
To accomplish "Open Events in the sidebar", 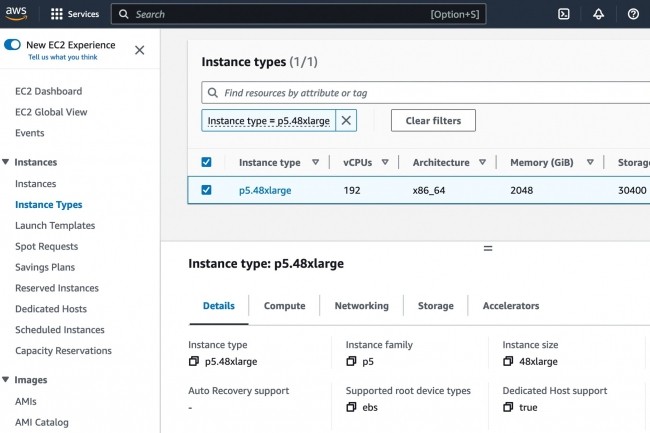I will (29, 133).
